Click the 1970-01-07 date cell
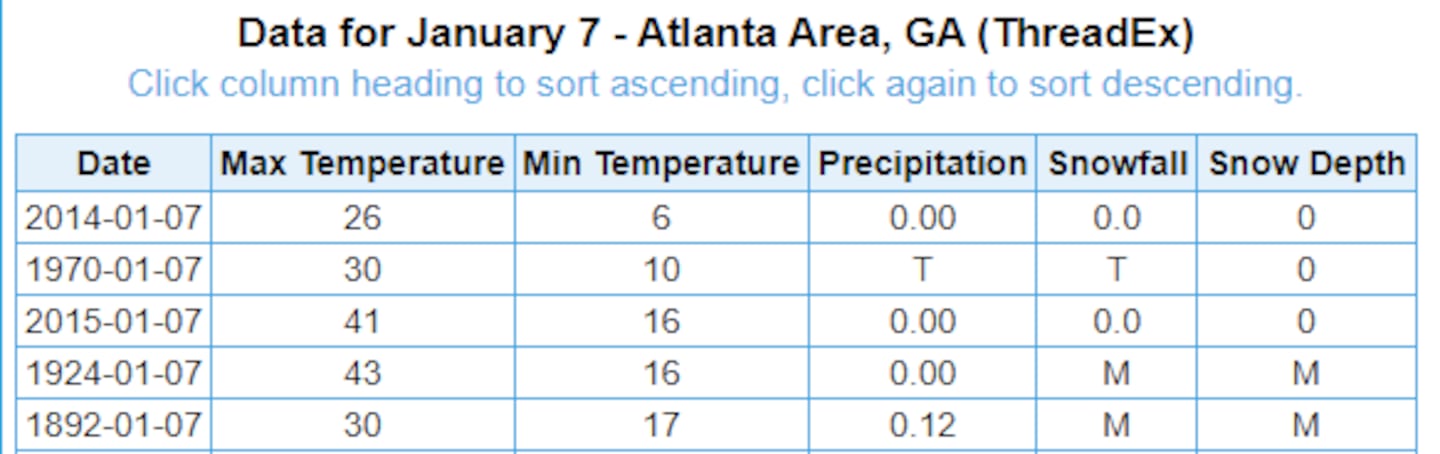The height and width of the screenshot is (454, 1440). [113, 269]
